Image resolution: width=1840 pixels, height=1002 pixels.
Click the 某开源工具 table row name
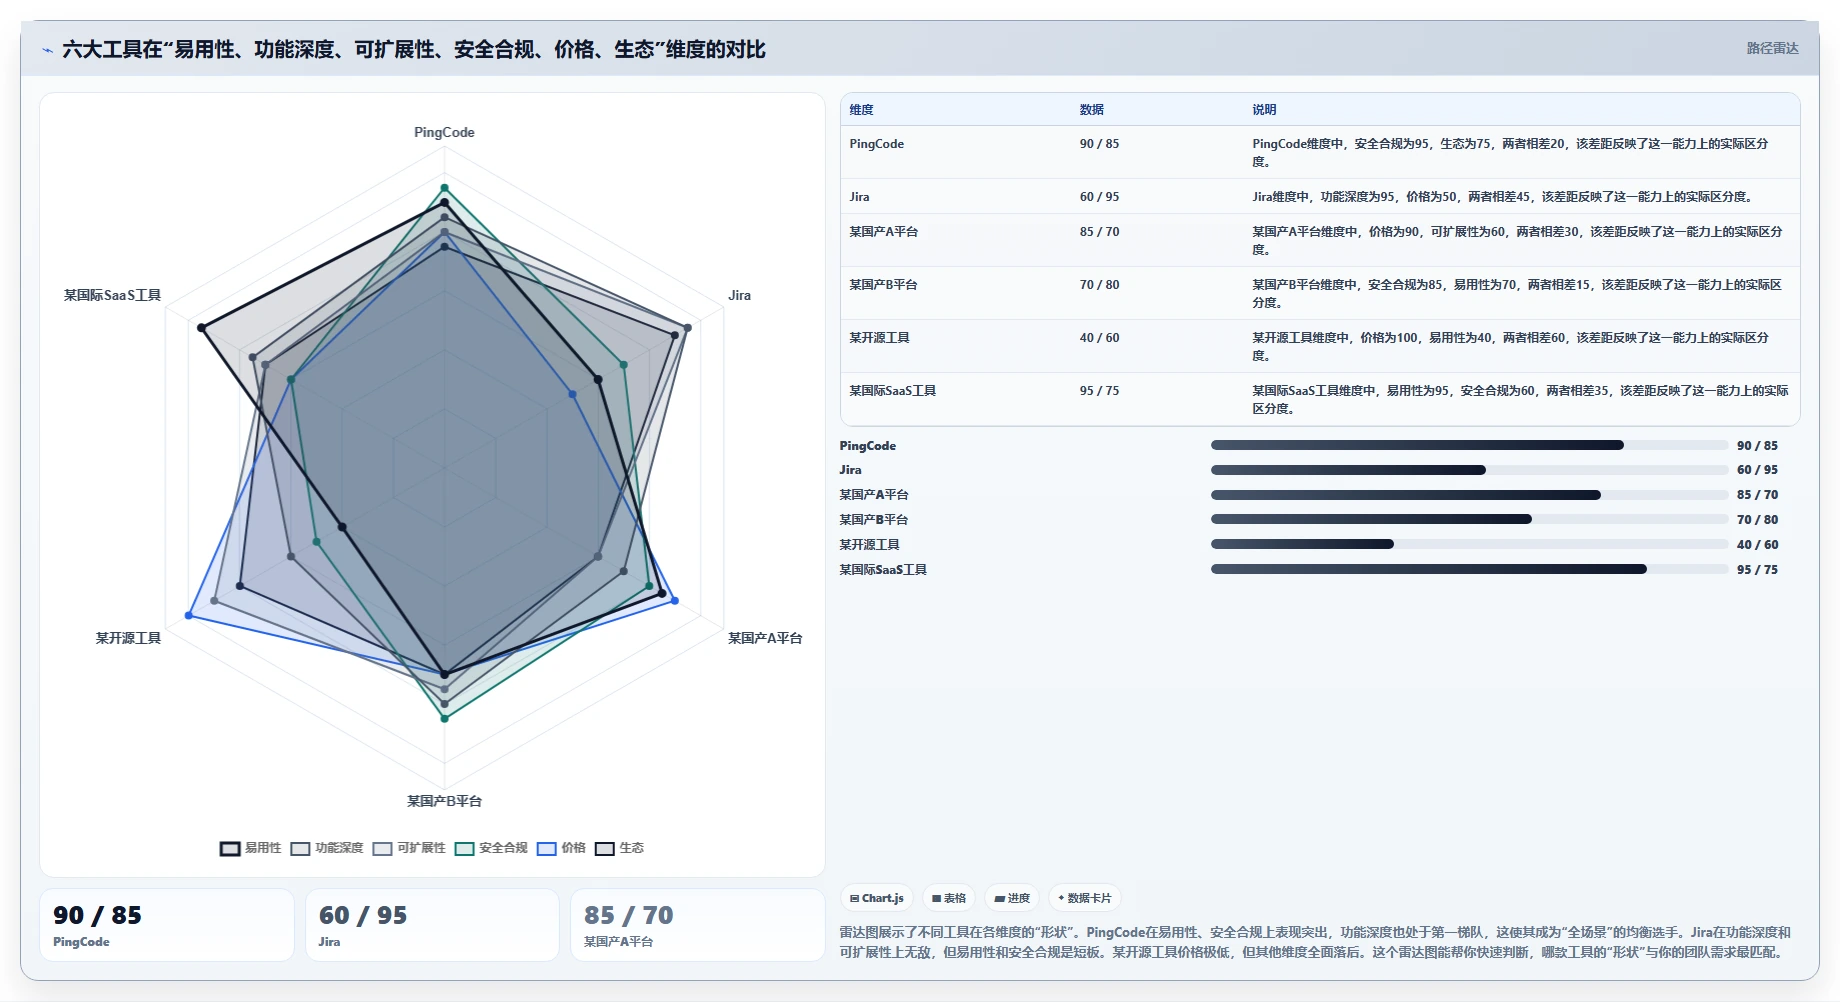pos(879,338)
